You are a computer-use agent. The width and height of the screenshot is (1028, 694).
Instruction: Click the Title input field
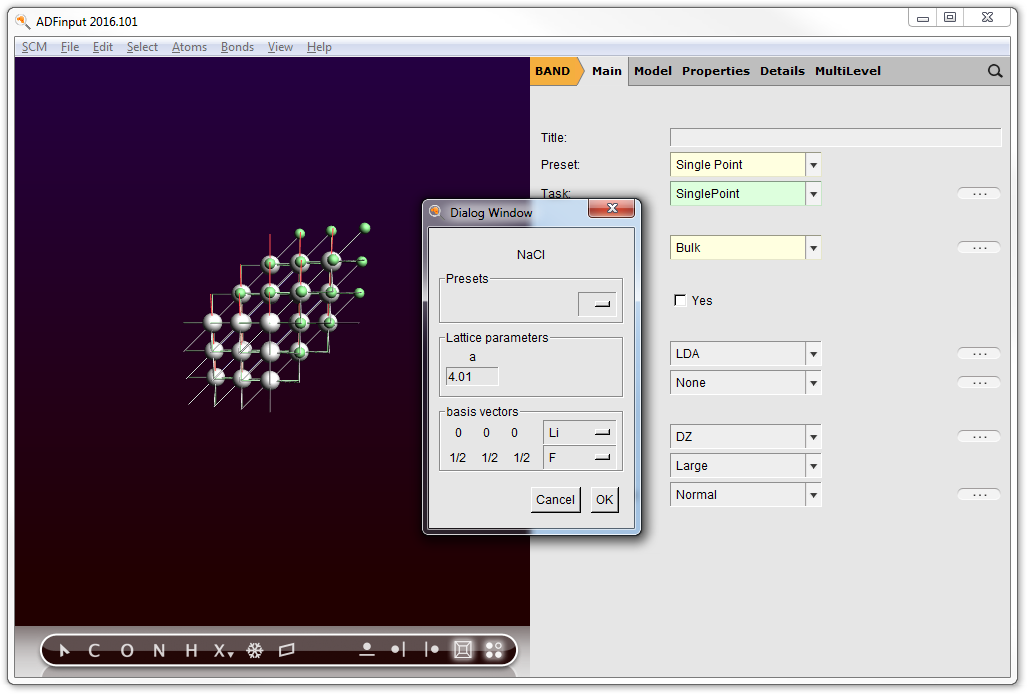pyautogui.click(x=836, y=138)
